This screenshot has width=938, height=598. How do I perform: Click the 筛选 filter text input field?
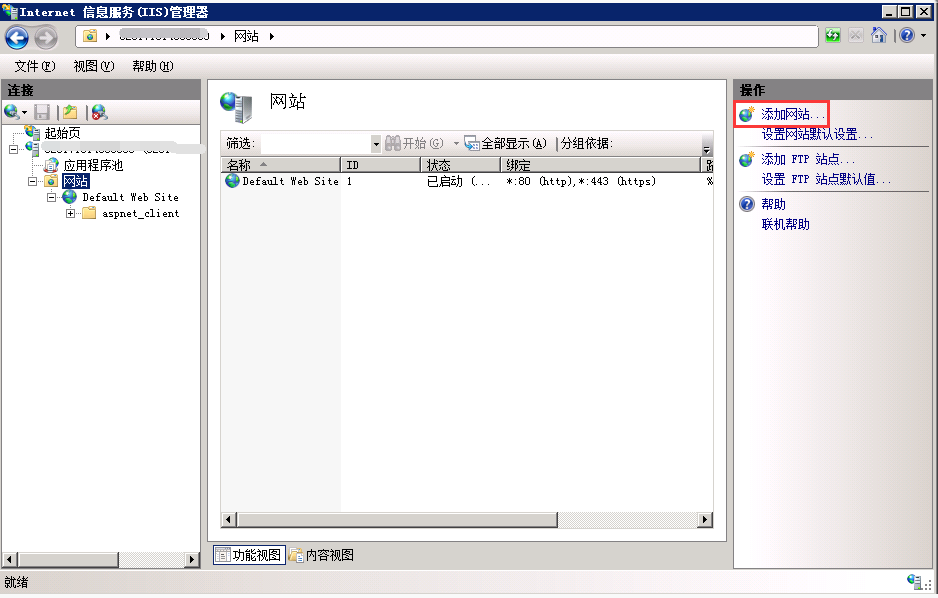click(315, 144)
